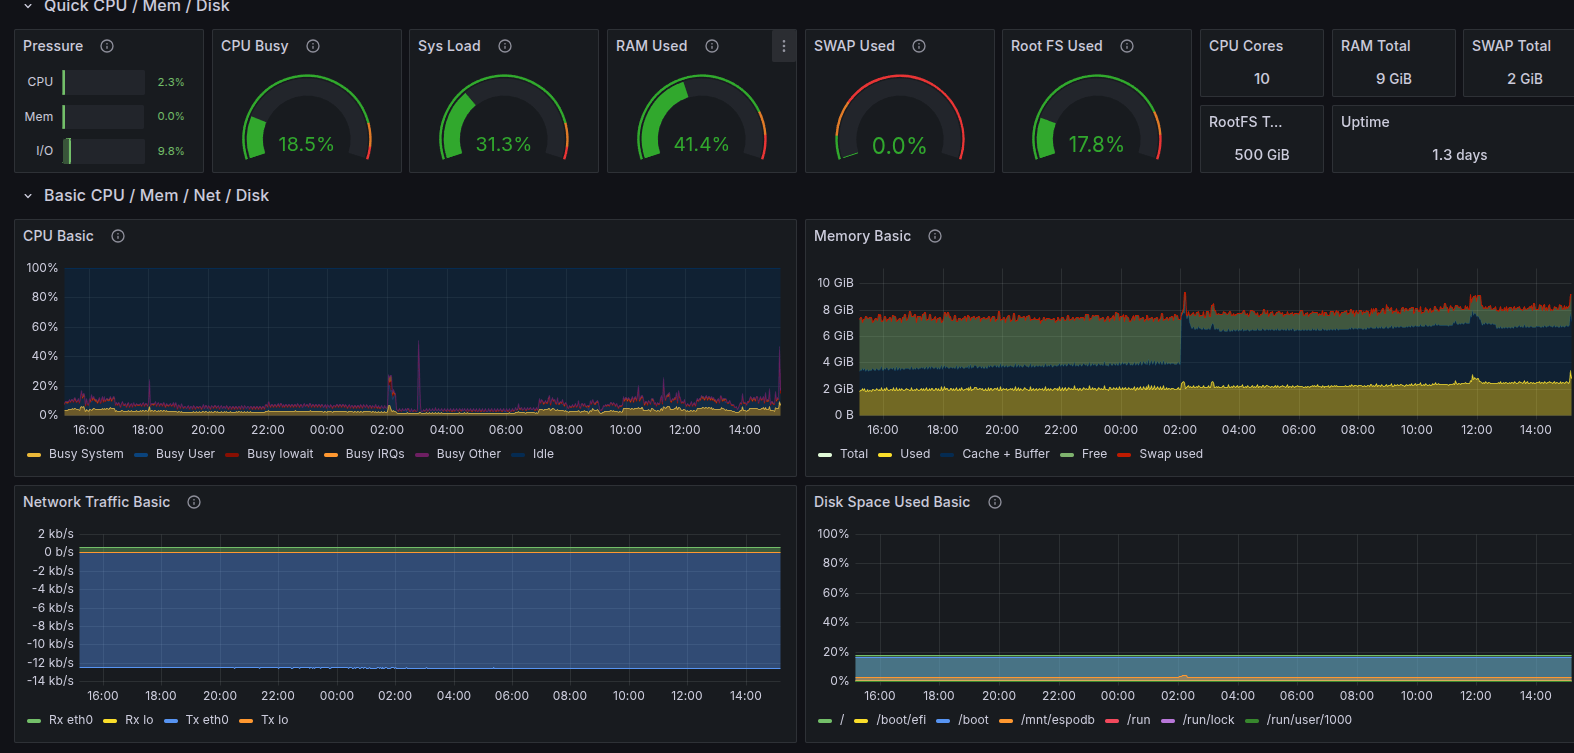
Task: Toggle the /mnt/espodb series in disk legend
Action: (x=1057, y=720)
